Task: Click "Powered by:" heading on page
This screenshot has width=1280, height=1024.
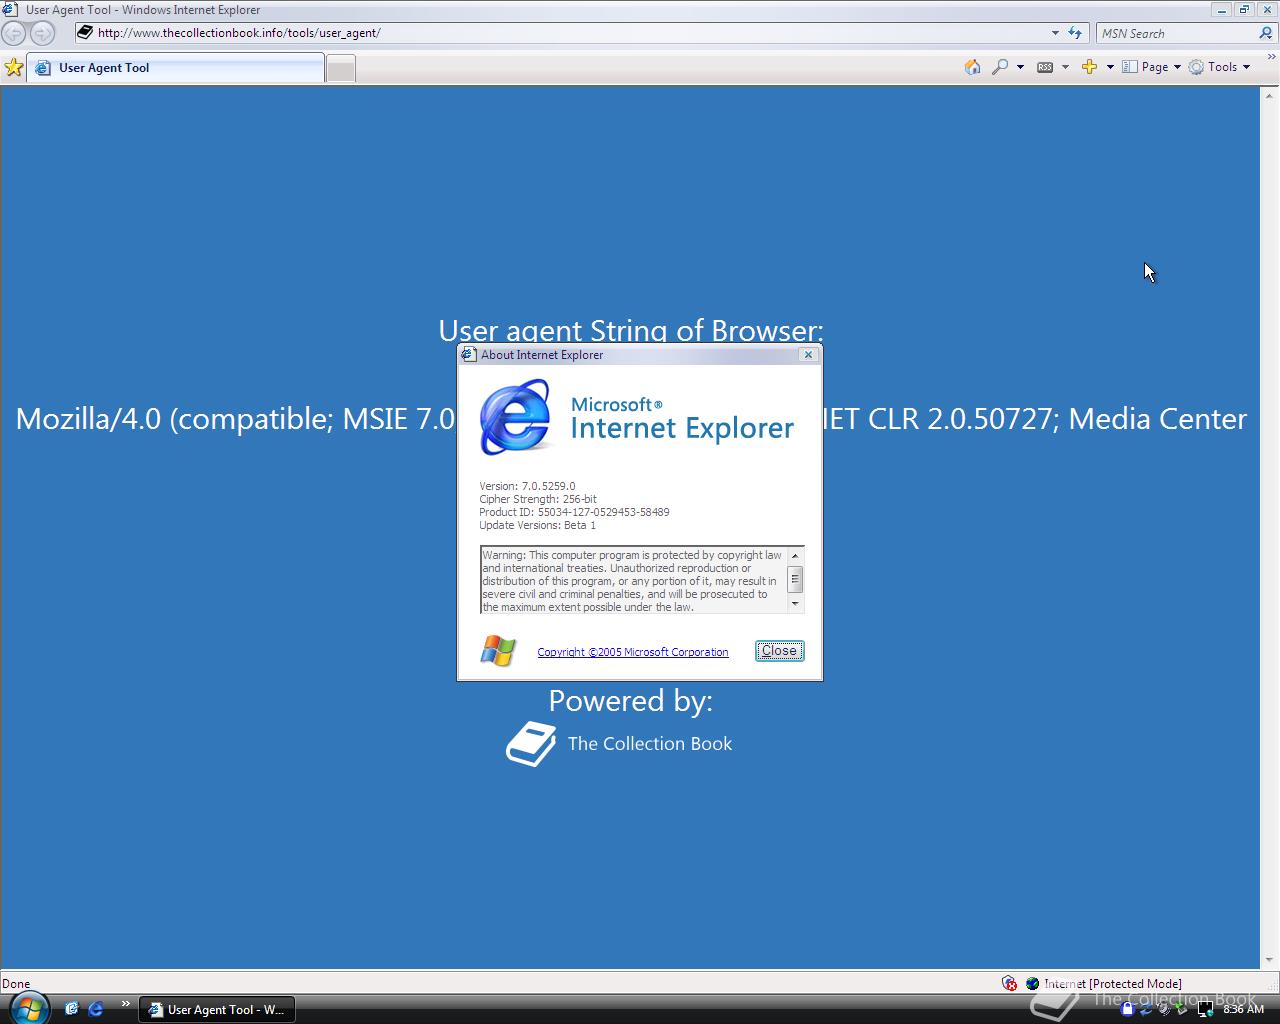Action: coord(631,701)
